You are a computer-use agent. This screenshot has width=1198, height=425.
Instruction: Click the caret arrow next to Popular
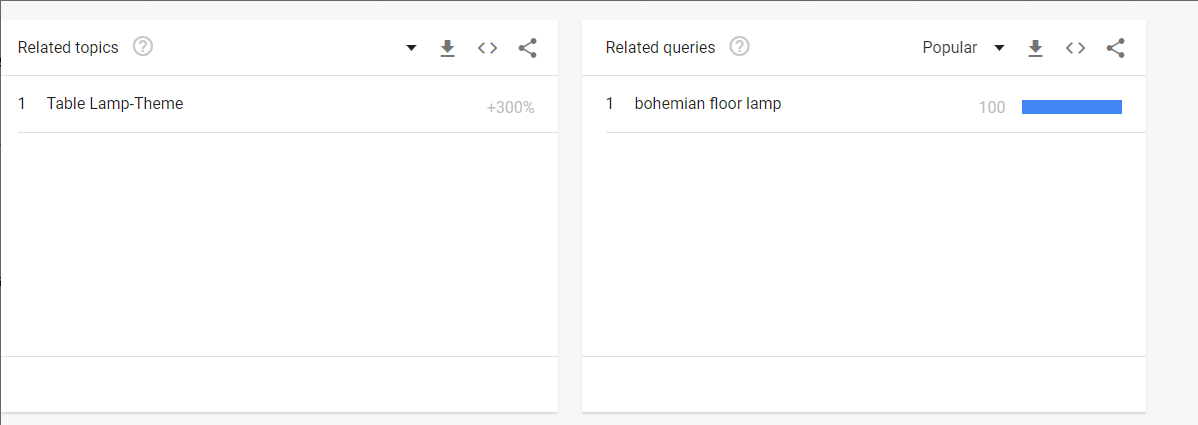tap(999, 48)
